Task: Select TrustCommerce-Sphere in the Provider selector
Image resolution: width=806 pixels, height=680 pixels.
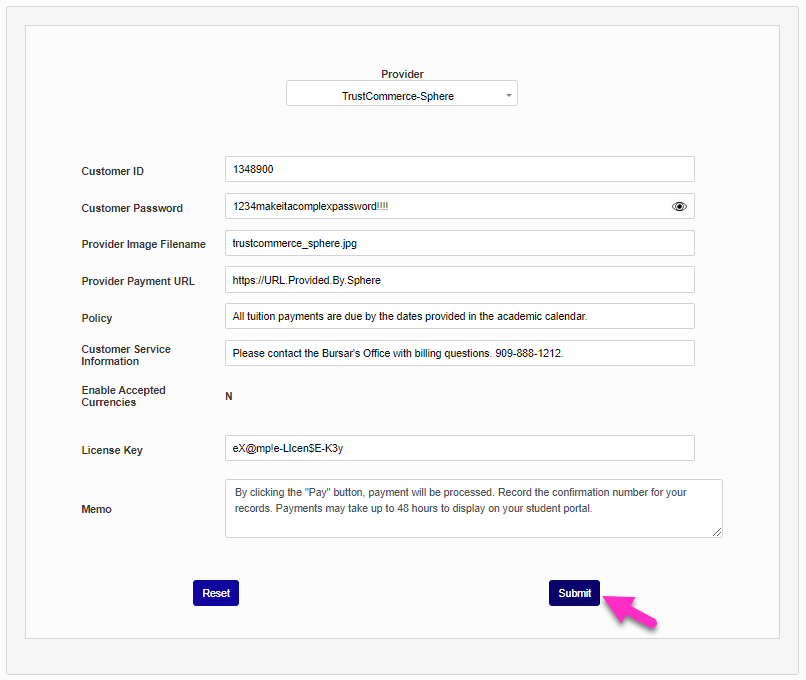Action: (402, 92)
